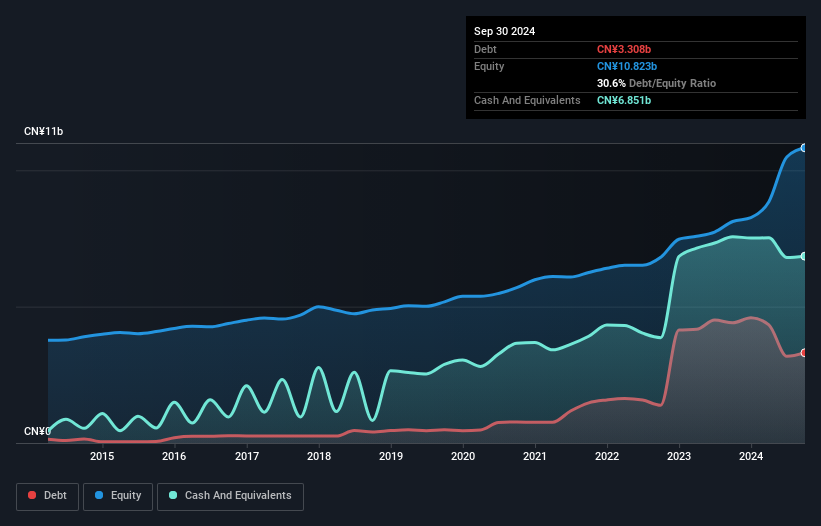Hide the Cash And Equivalents series
Screen dimensions: 821x526
point(230,496)
